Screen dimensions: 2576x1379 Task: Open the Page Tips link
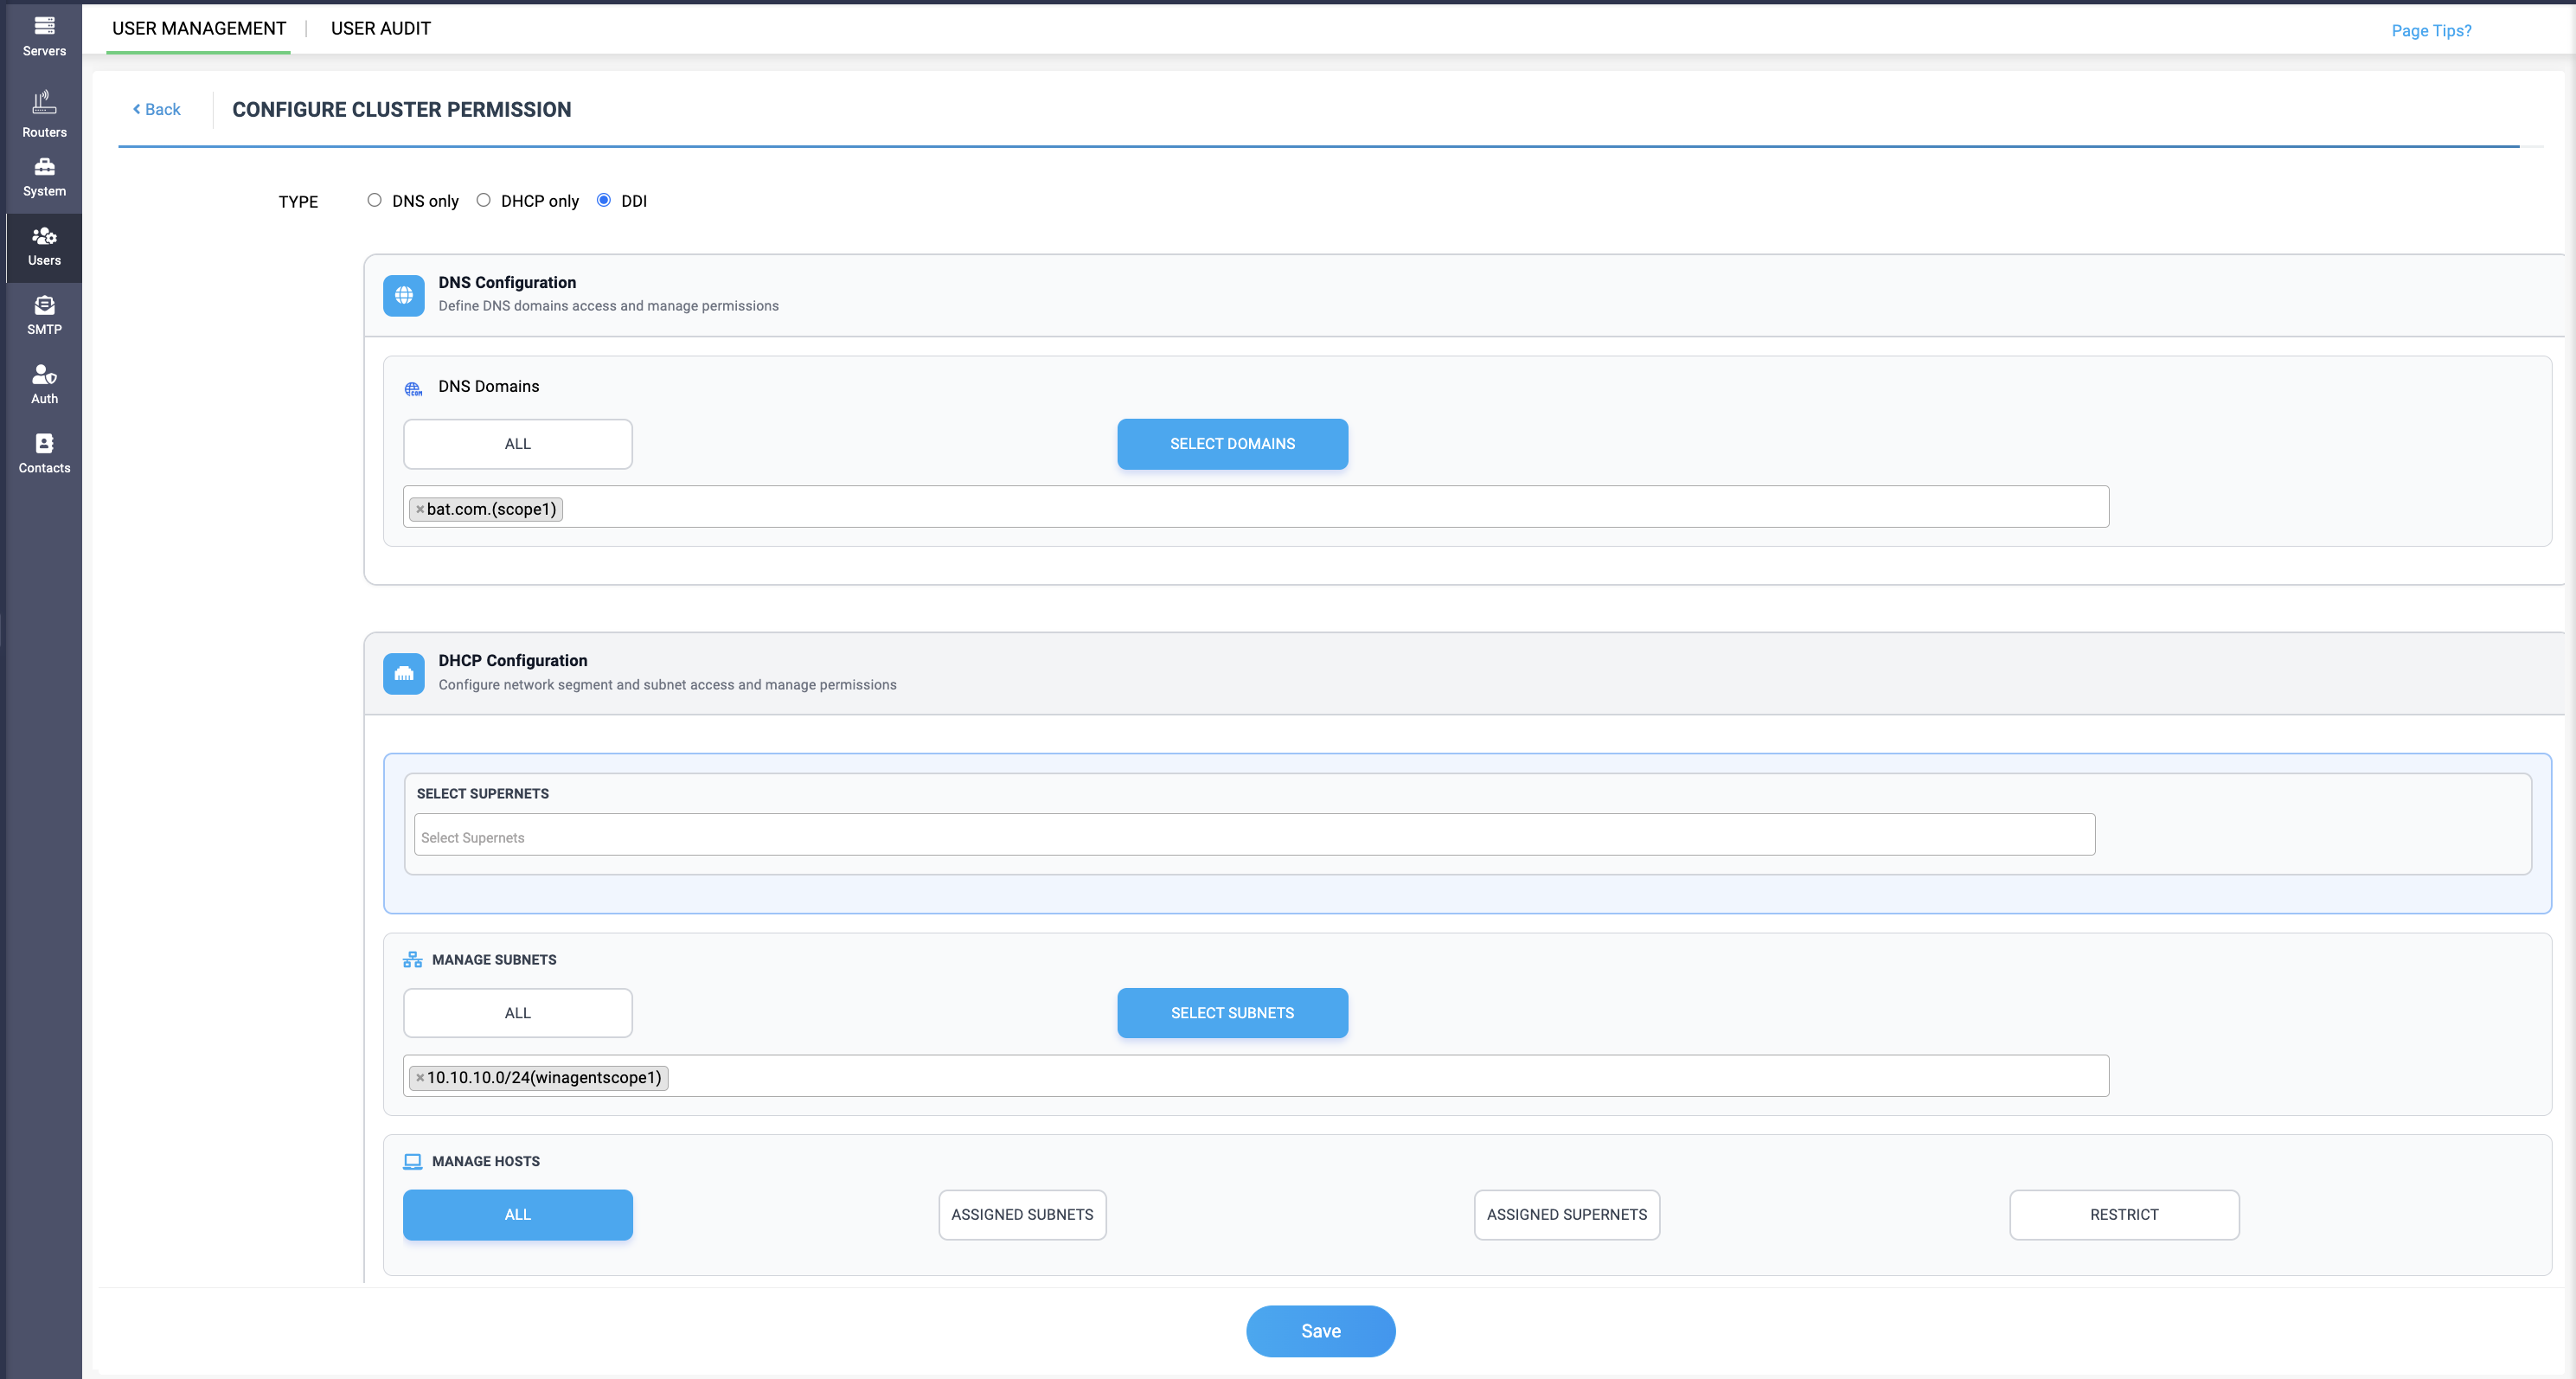point(2431,31)
